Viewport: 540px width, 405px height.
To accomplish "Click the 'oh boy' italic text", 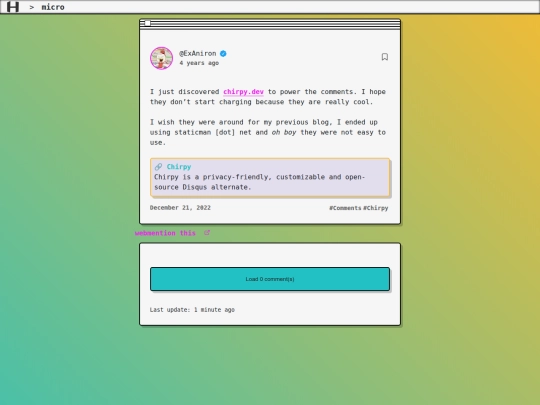I will click(284, 132).
